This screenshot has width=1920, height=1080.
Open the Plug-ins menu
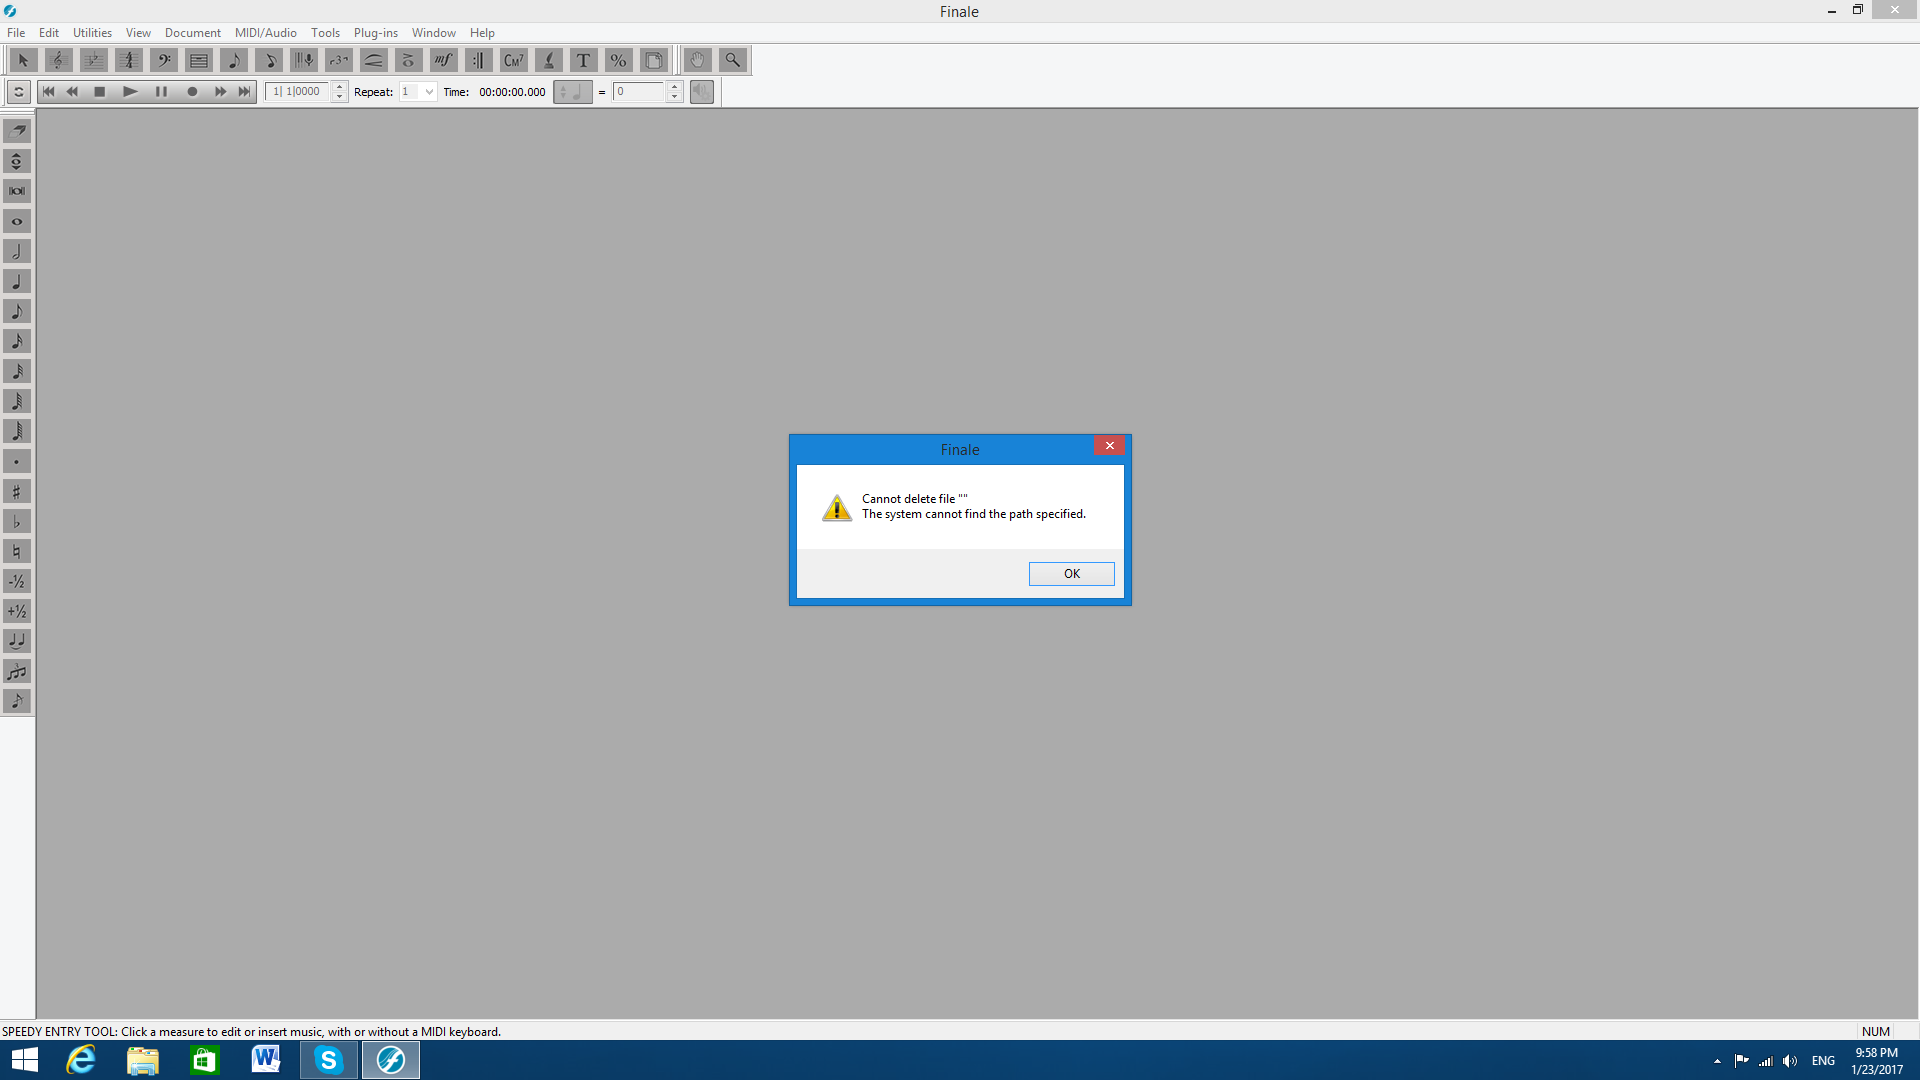pyautogui.click(x=375, y=33)
